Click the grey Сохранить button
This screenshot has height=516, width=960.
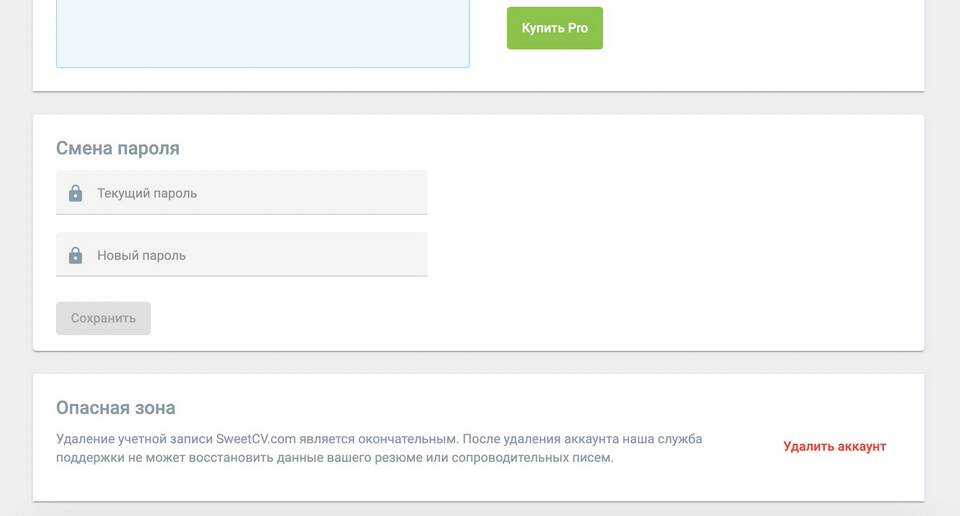tap(103, 318)
